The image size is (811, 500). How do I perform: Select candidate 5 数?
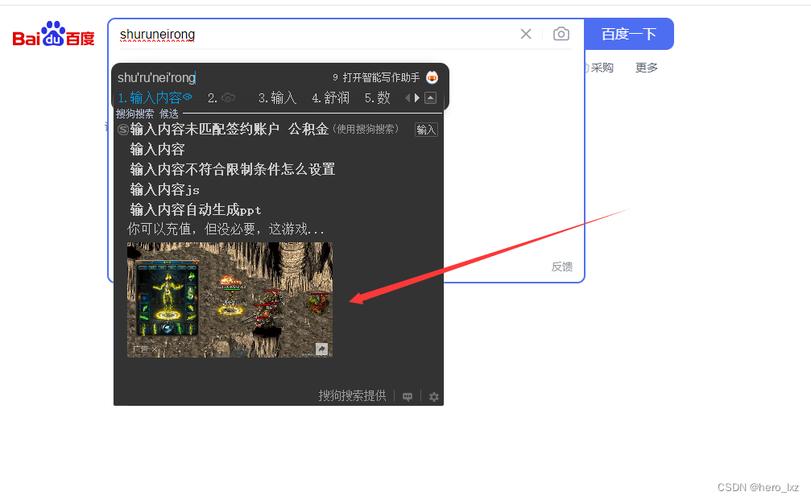click(x=377, y=98)
